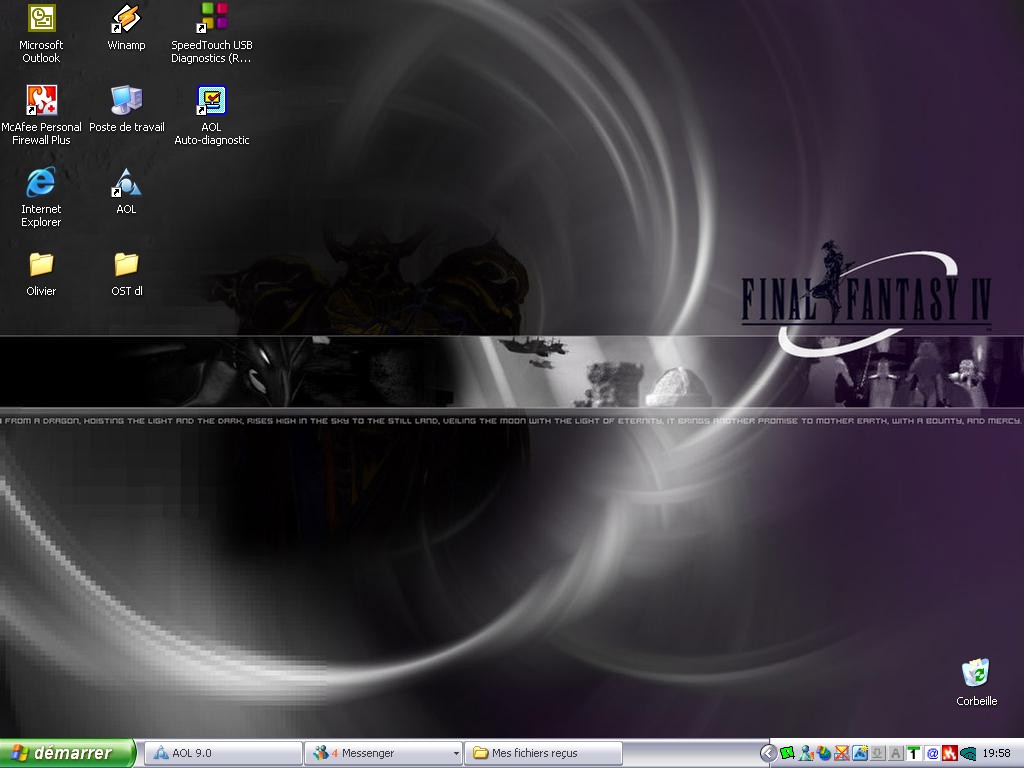Image resolution: width=1024 pixels, height=768 pixels.
Task: Open the Messenger taskbar group
Action: [383, 753]
